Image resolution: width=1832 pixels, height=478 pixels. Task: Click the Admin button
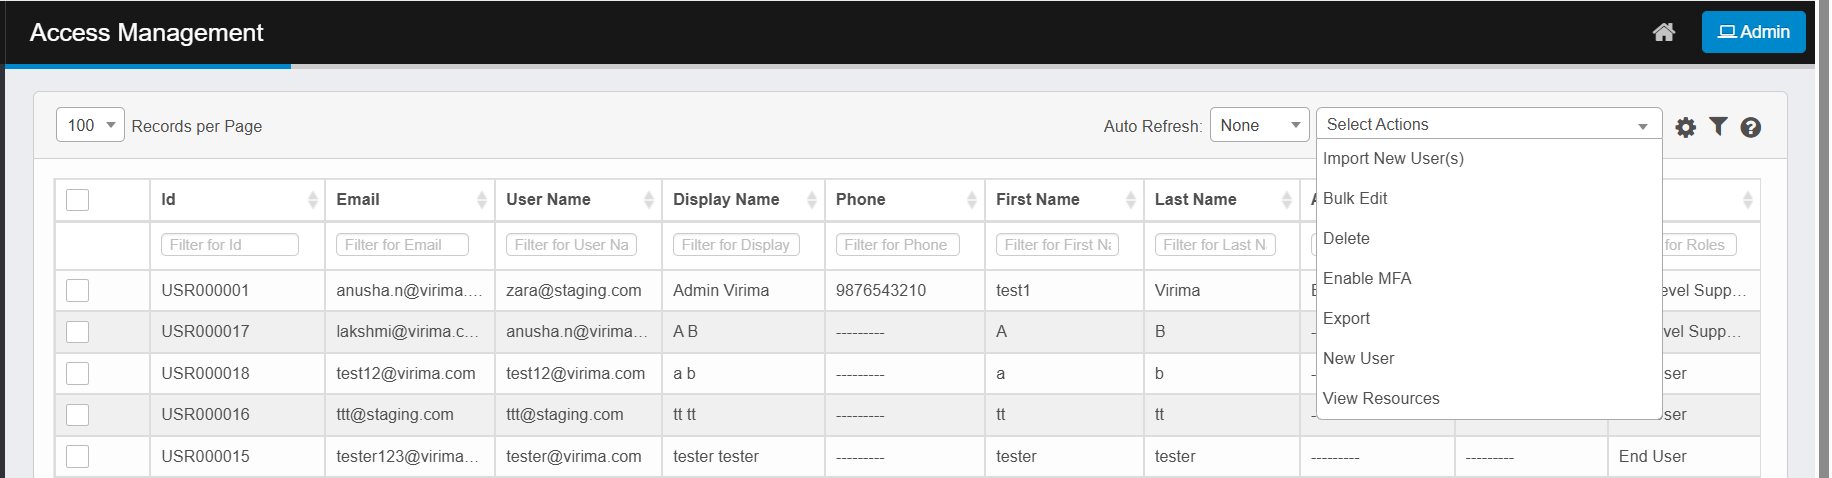[x=1753, y=32]
